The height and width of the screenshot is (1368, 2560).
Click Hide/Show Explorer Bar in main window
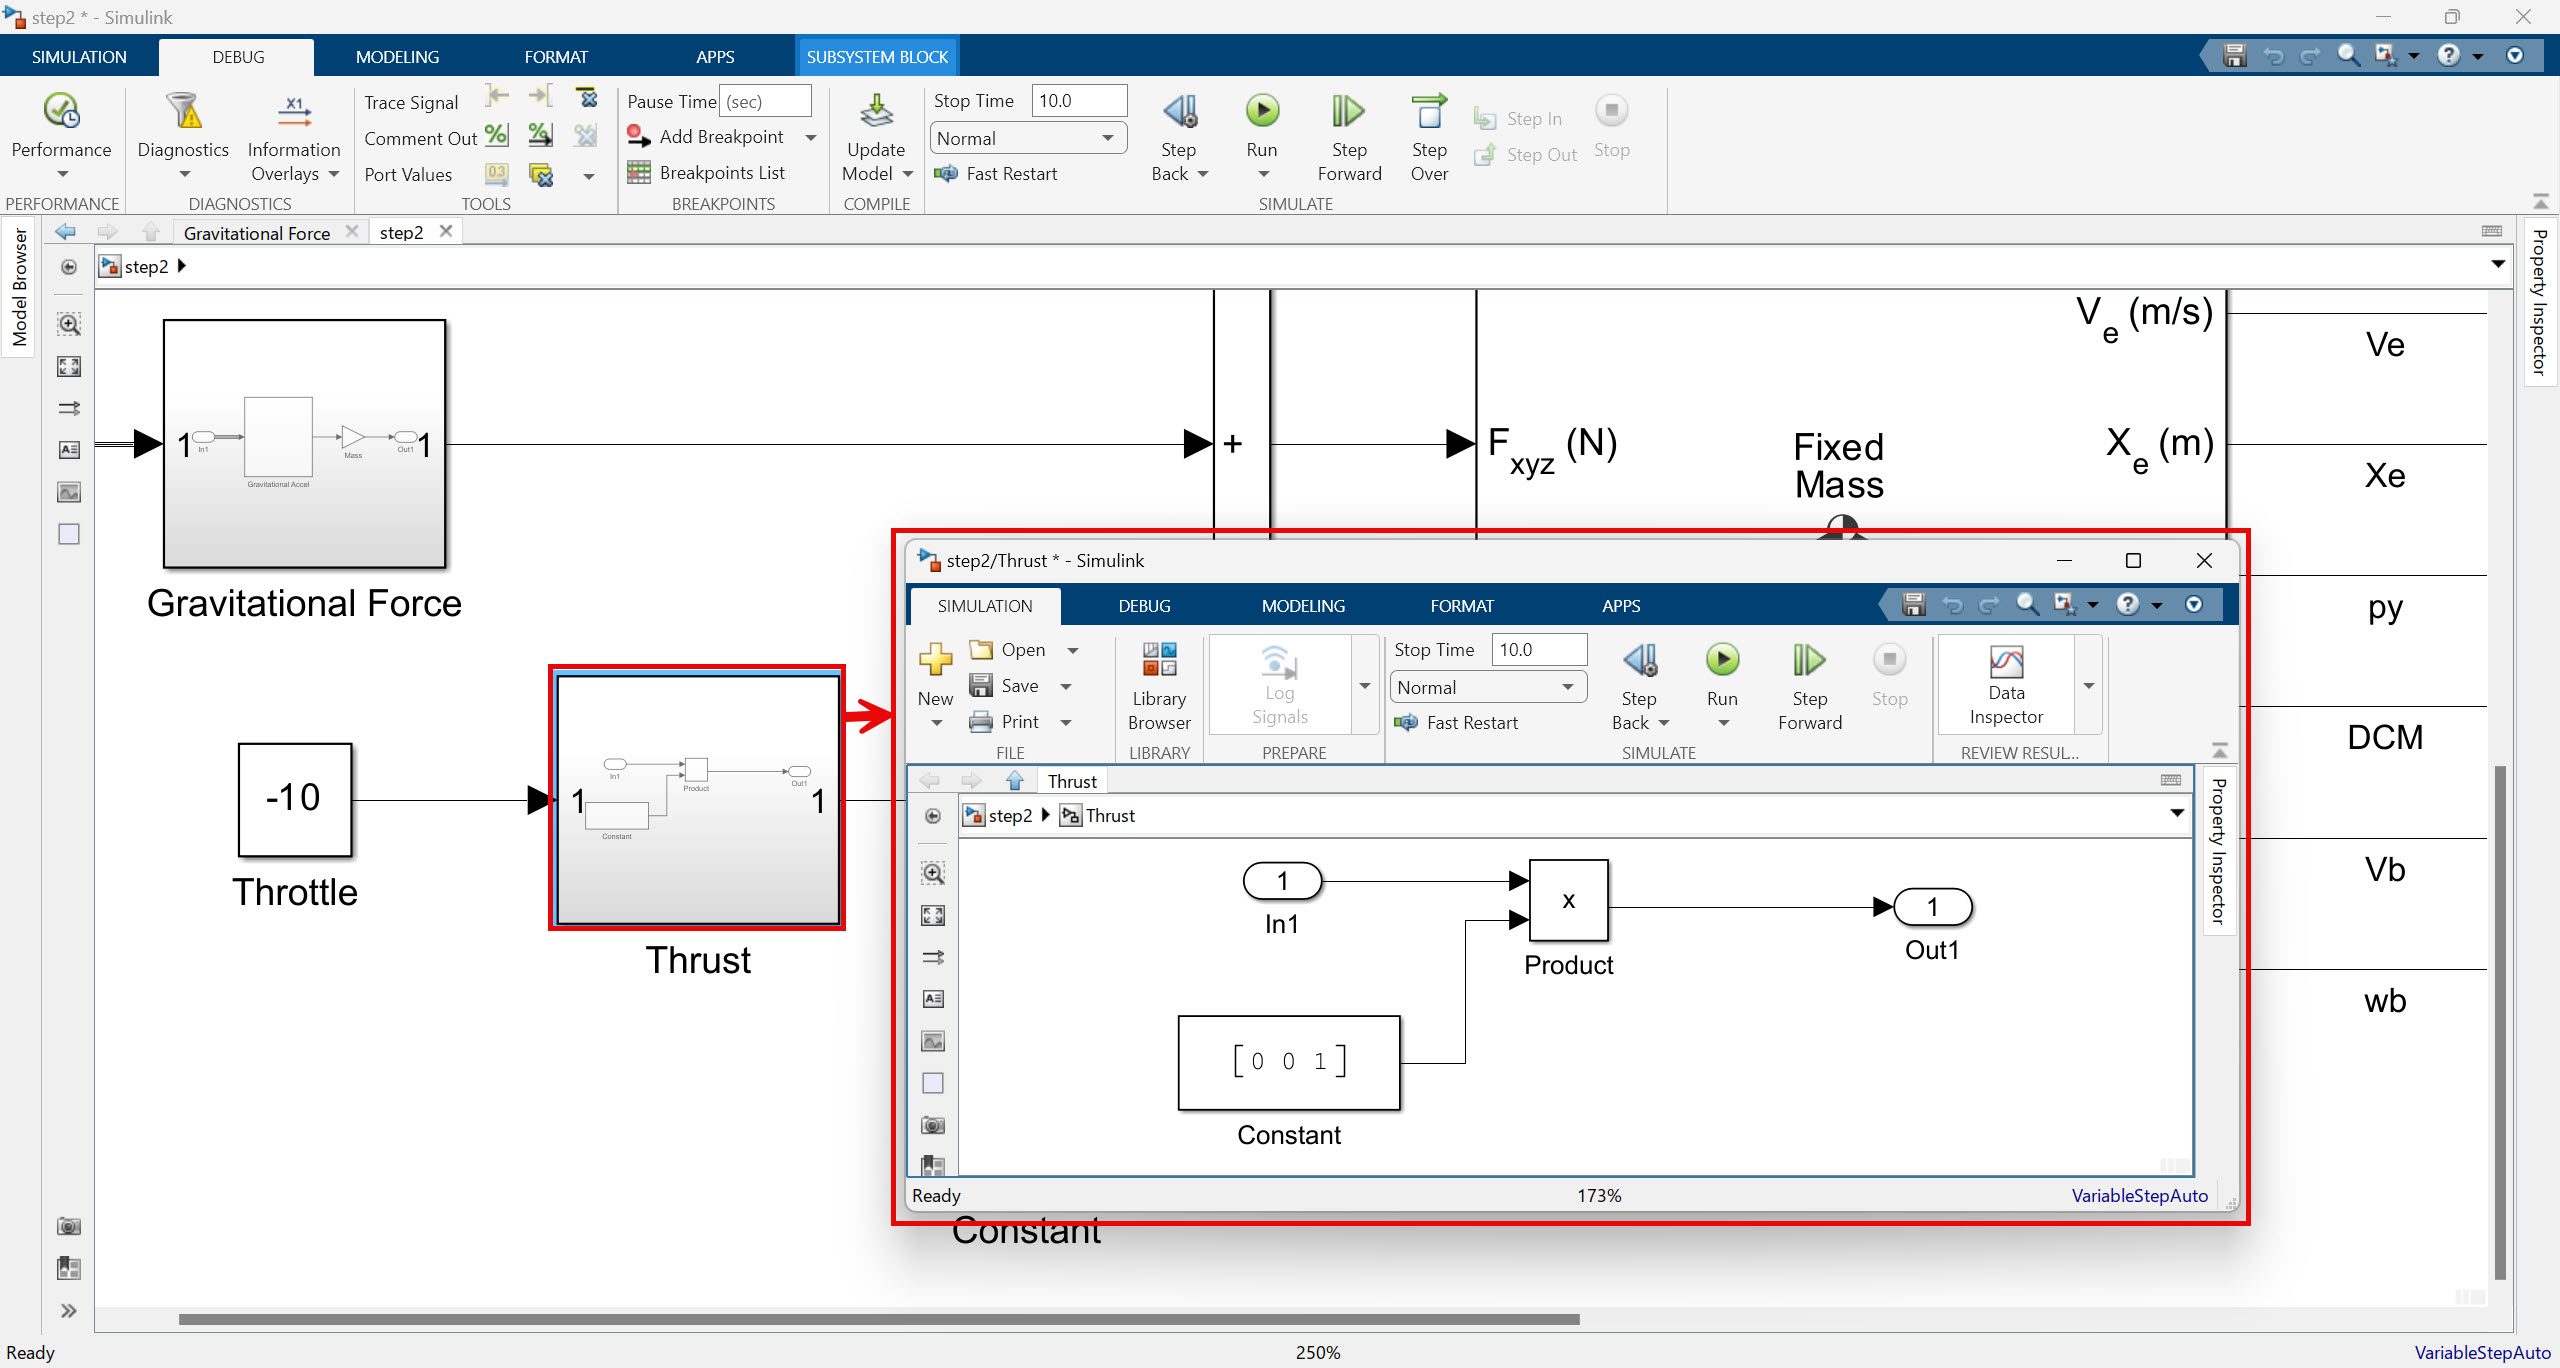tap(69, 267)
